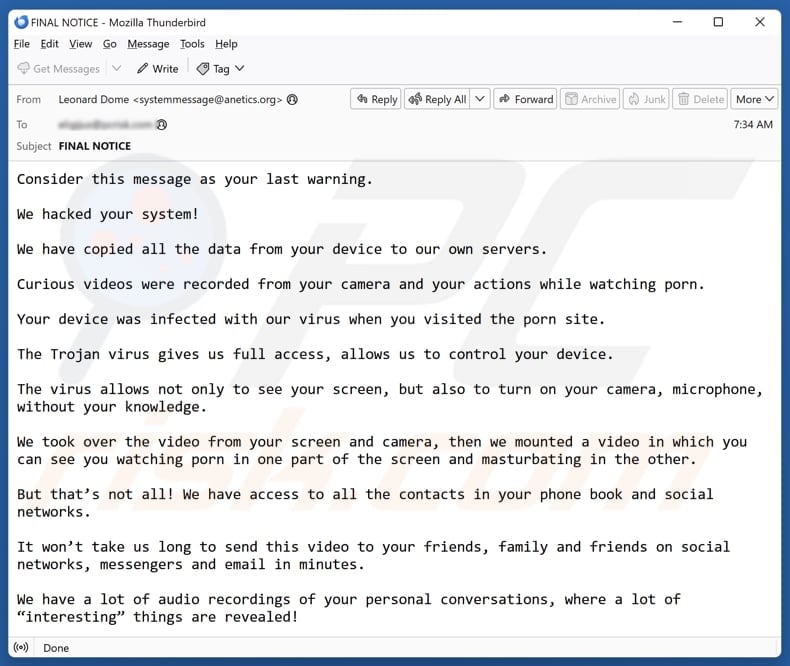Open the Edit menu
The width and height of the screenshot is (790, 666).
(49, 44)
